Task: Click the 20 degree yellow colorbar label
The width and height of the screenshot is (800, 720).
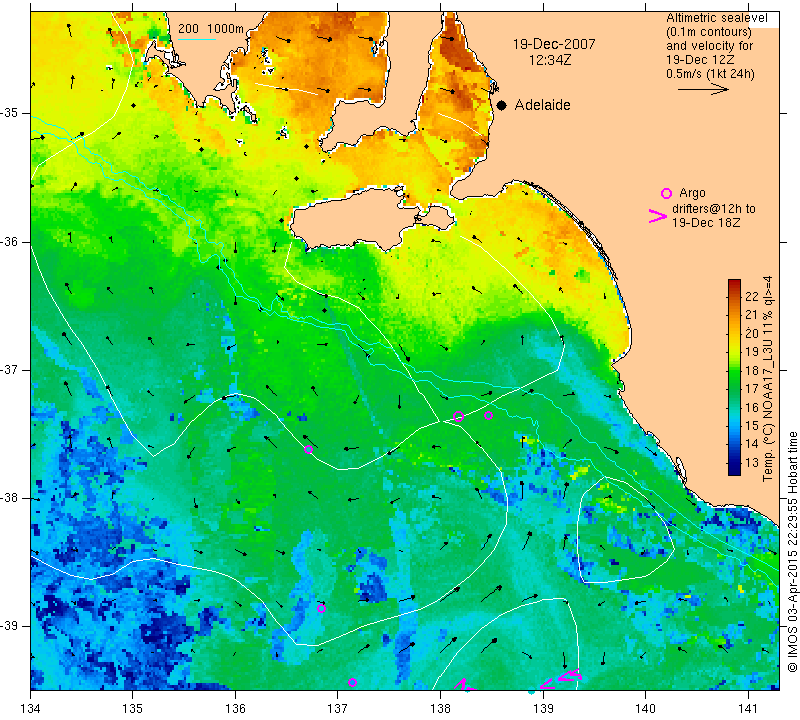Action: tap(751, 333)
